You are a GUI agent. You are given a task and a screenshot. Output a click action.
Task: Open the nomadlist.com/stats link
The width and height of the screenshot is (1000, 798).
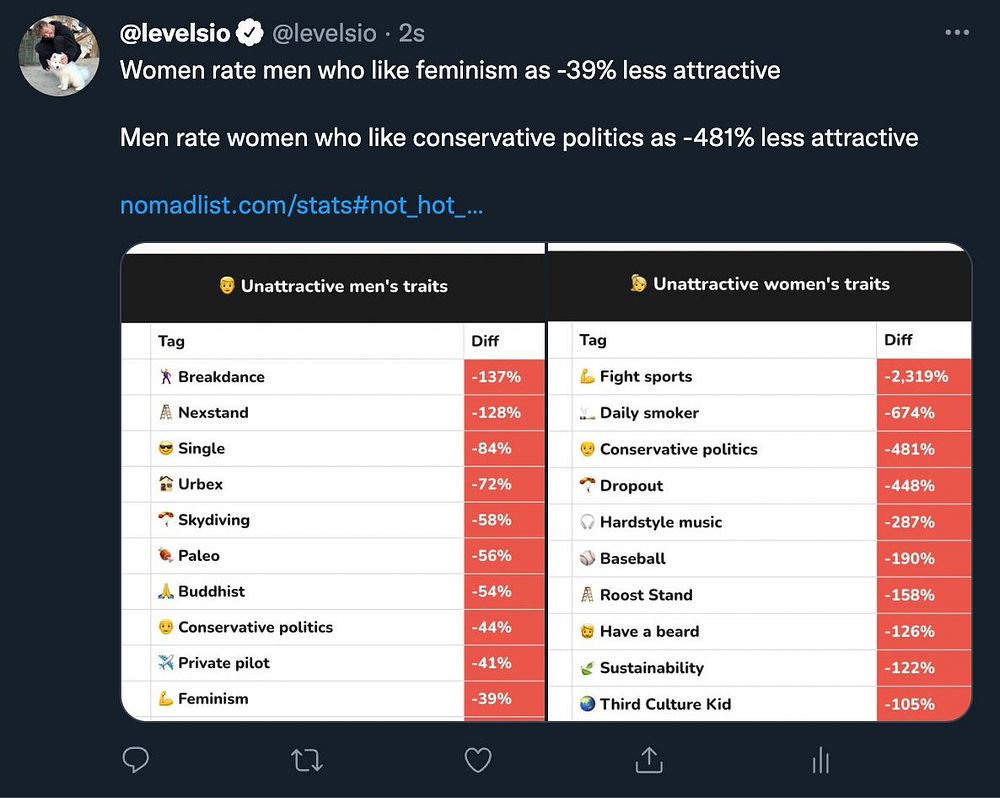[x=301, y=206]
